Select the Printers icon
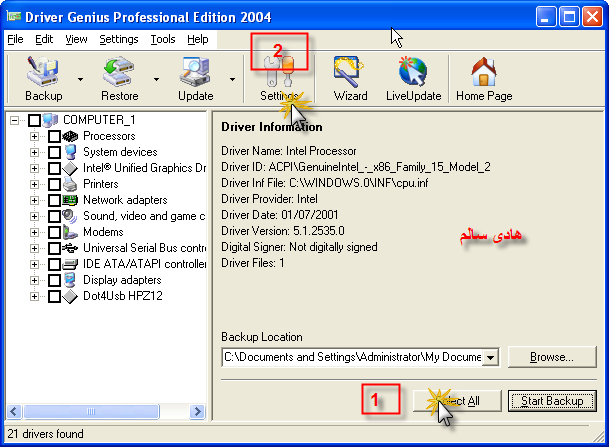609x447 pixels. 70,184
